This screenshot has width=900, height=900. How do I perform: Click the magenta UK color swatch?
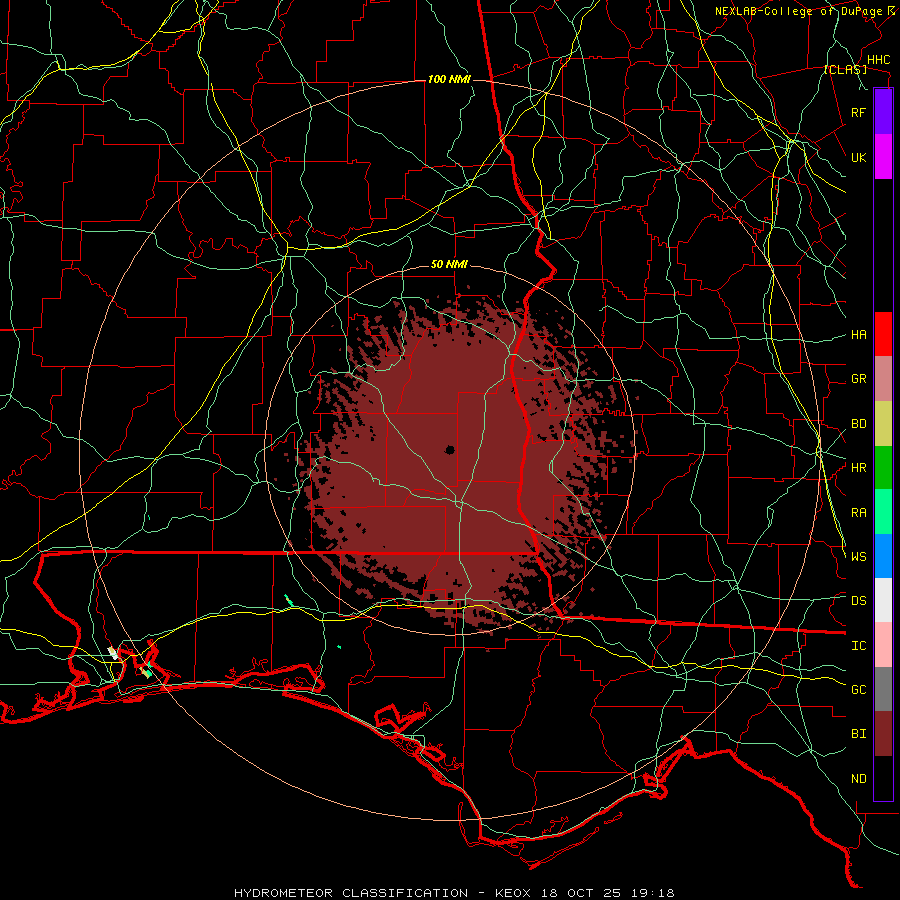883,157
